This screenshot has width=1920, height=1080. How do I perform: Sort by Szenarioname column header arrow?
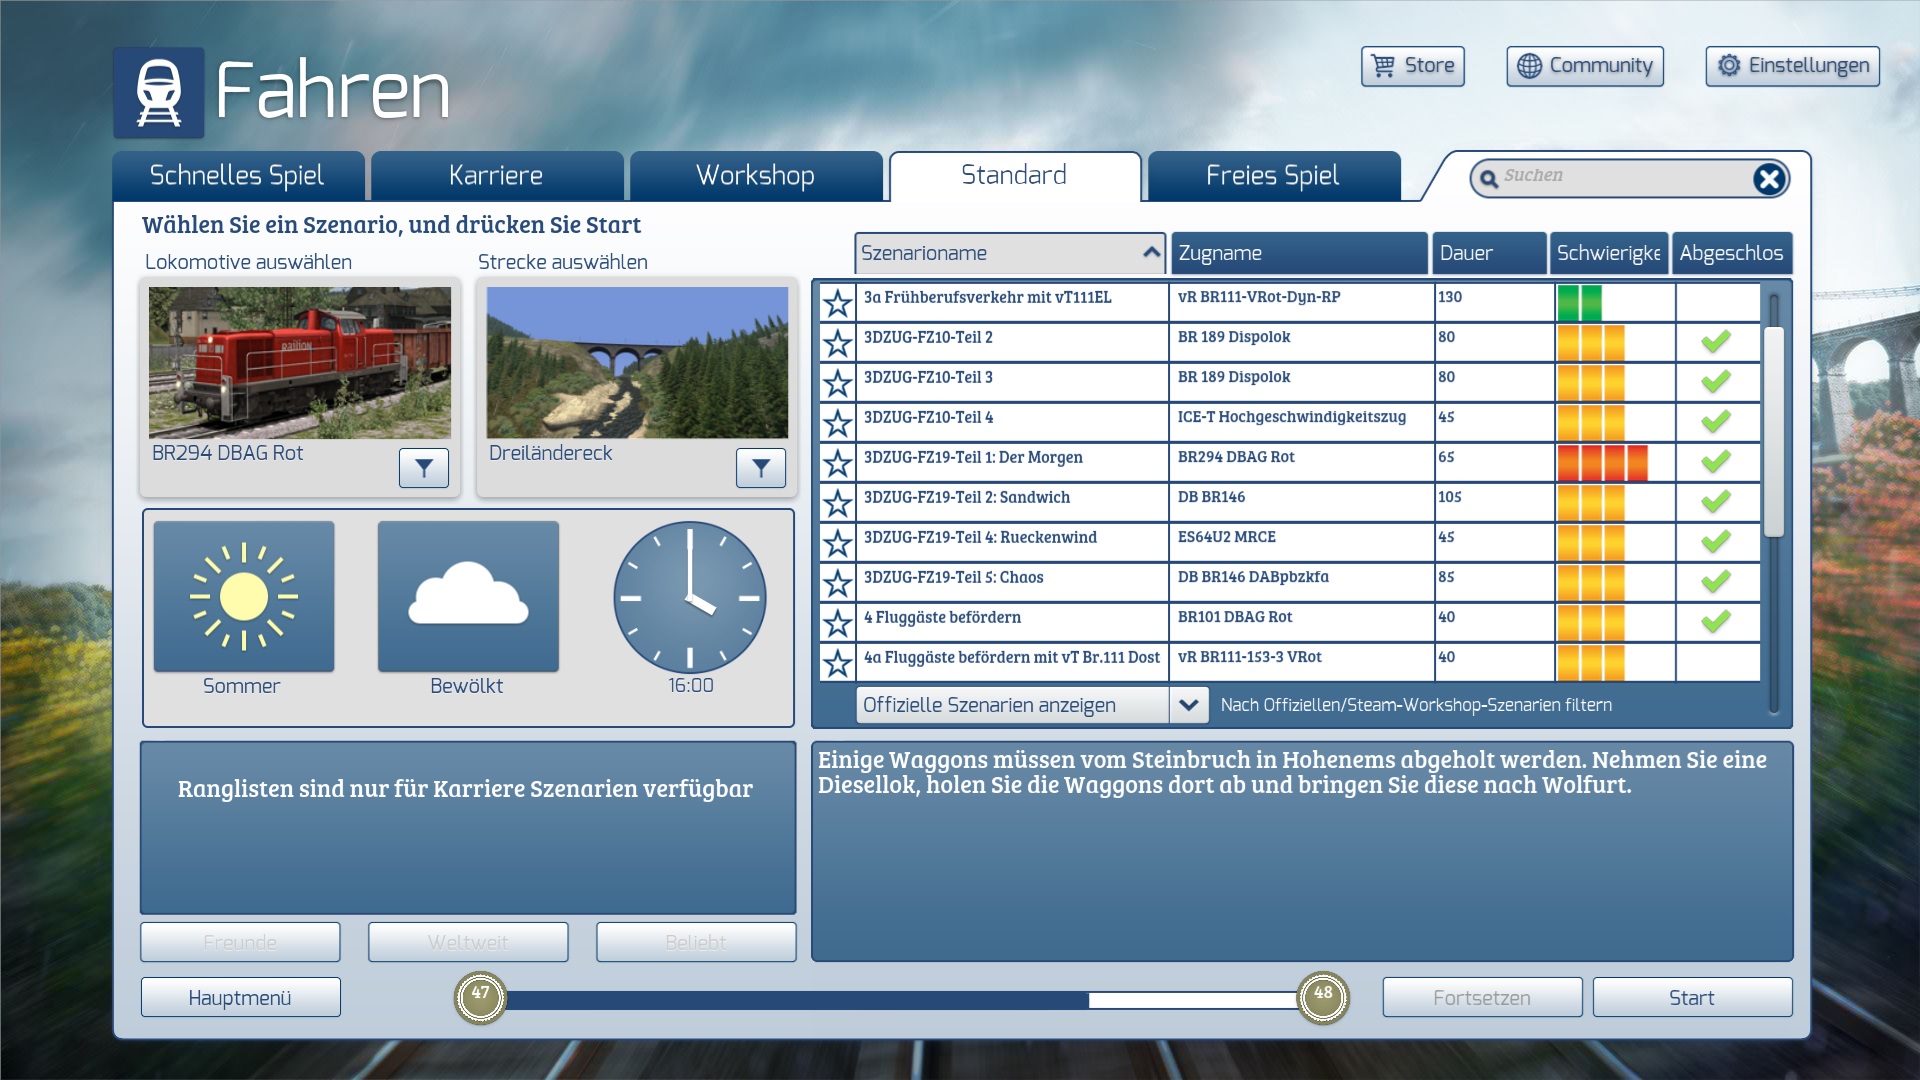point(1151,253)
